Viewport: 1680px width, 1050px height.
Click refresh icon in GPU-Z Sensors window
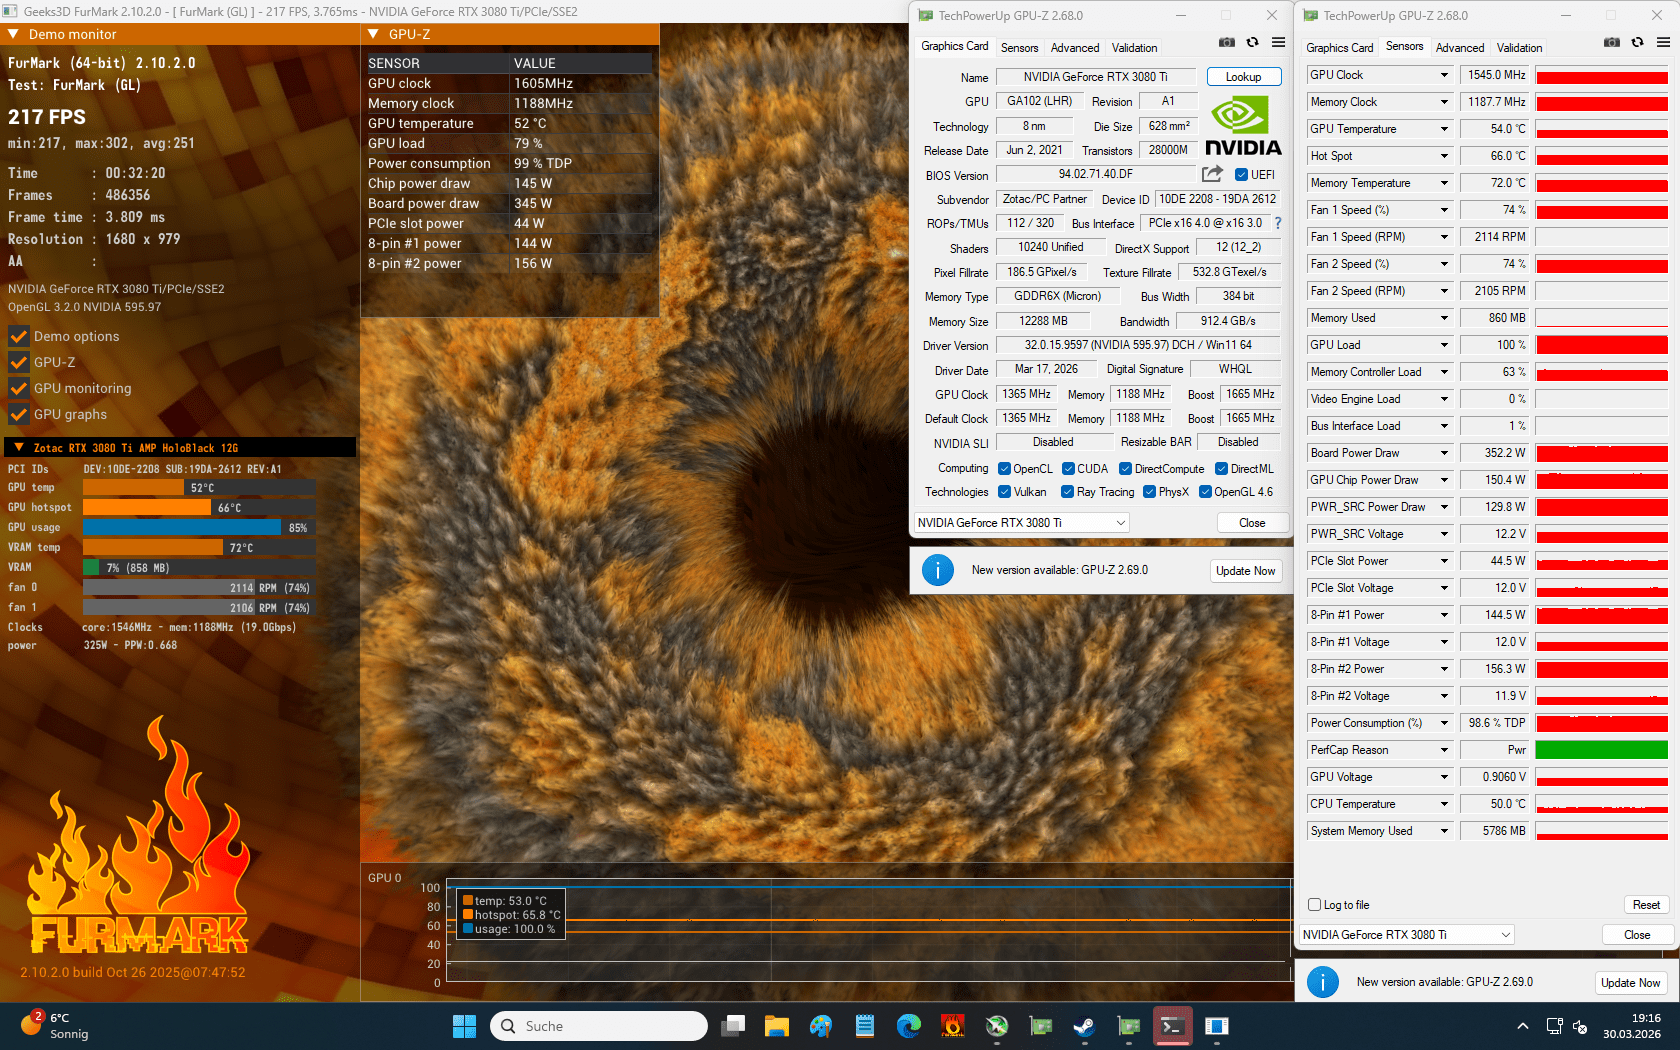point(1637,43)
